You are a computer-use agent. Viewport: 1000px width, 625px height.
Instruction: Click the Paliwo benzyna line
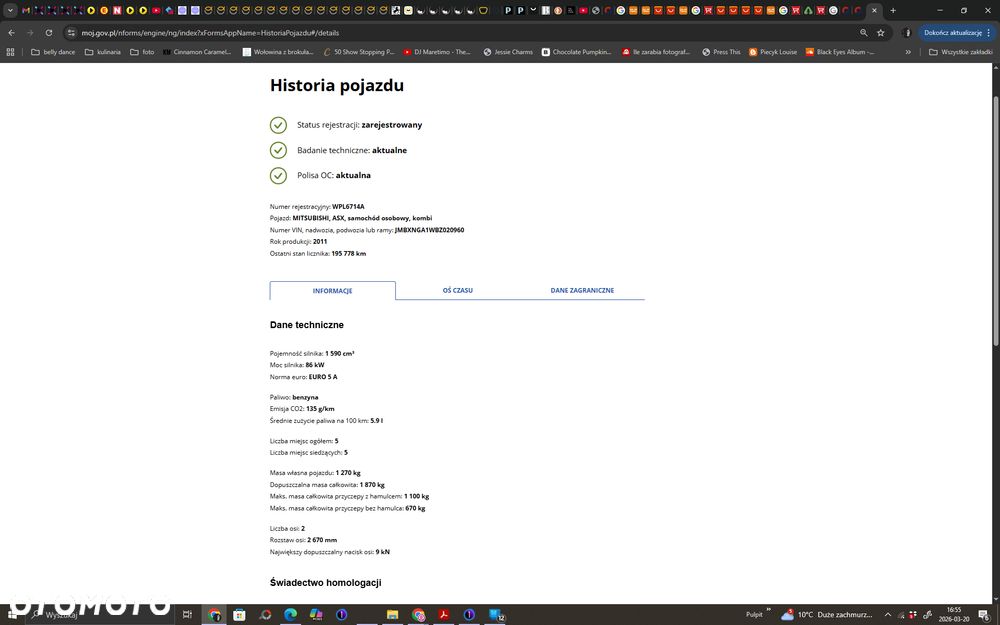pyautogui.click(x=294, y=397)
